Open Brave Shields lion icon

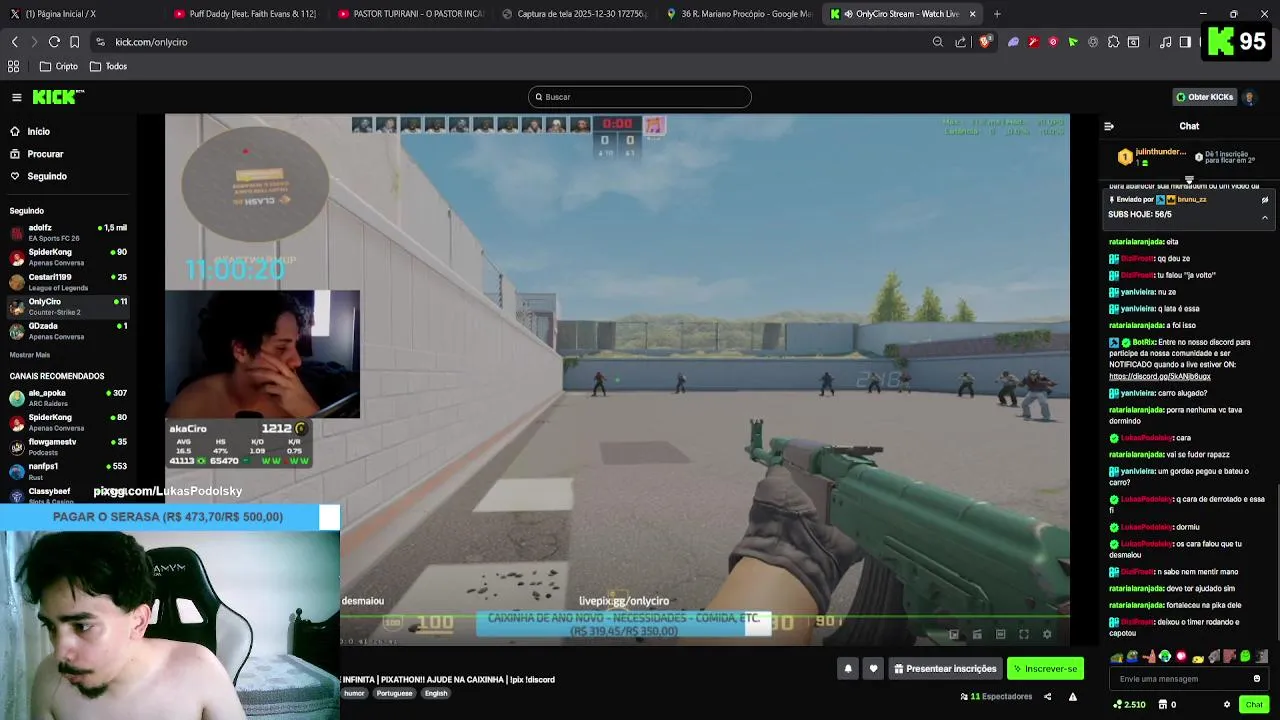pyautogui.click(x=985, y=42)
